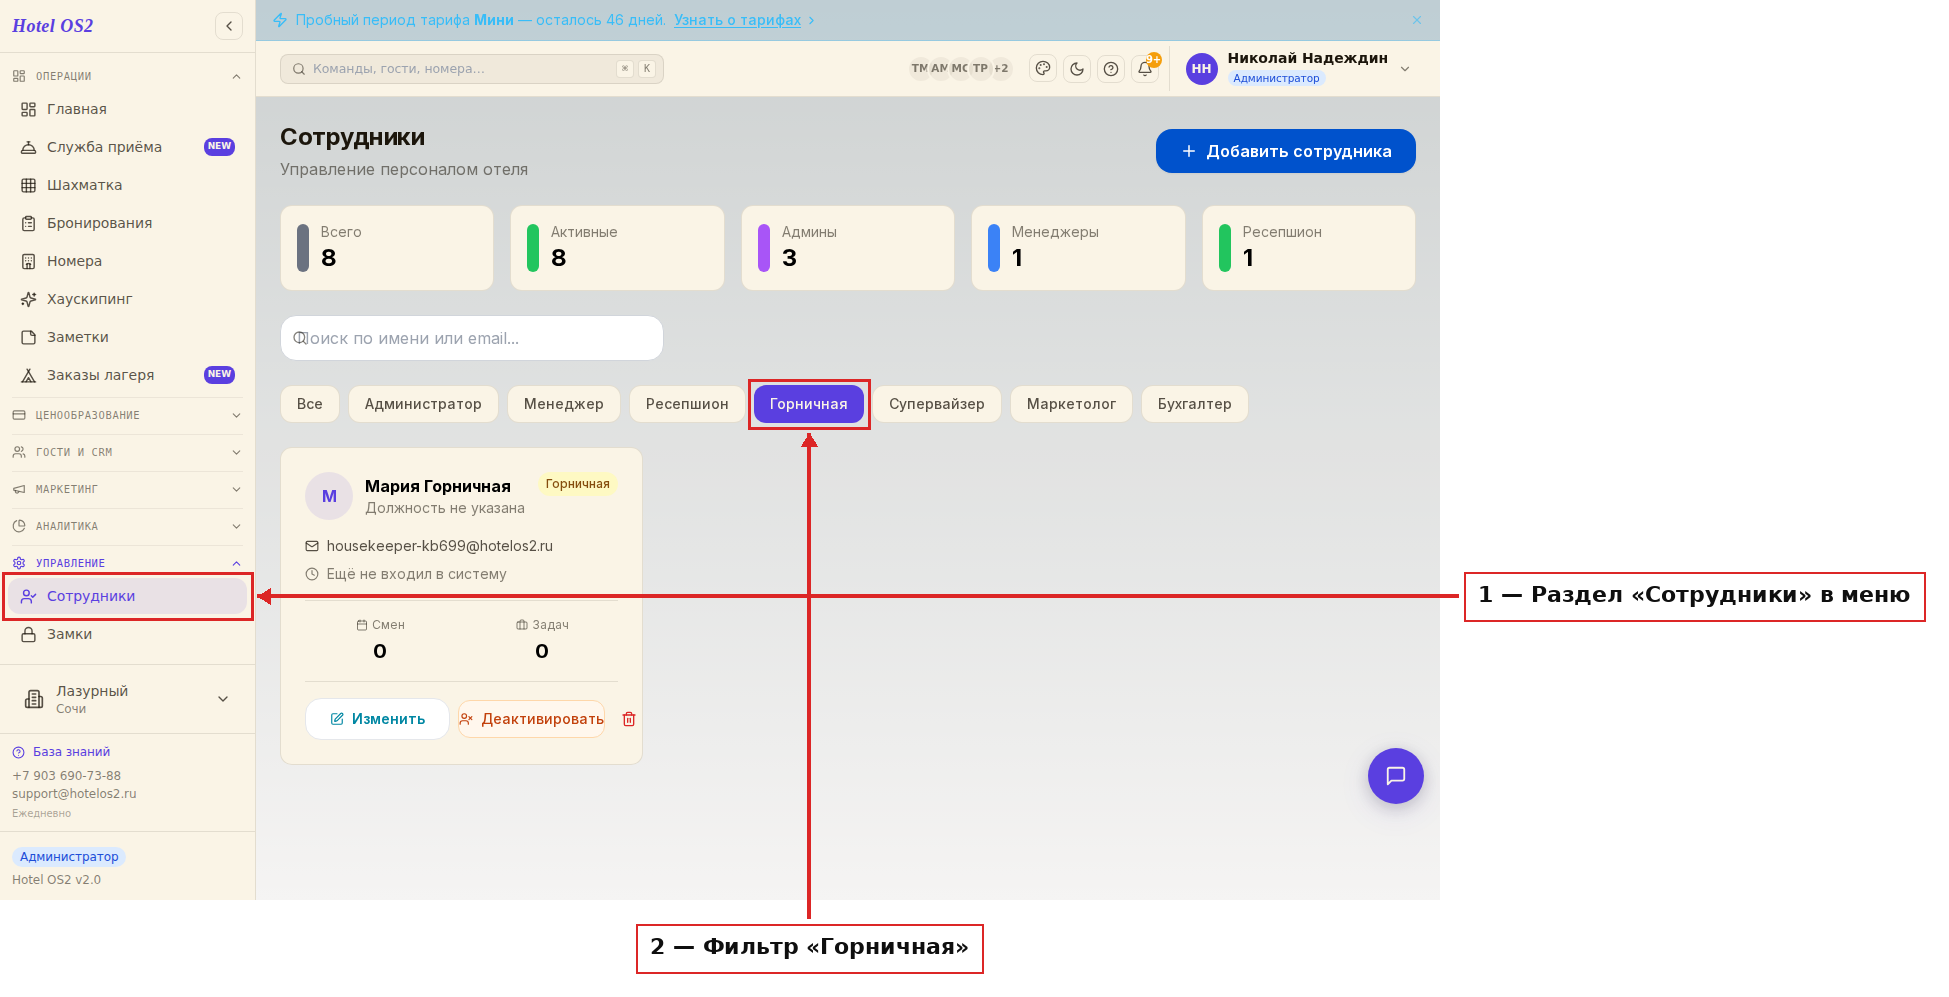The image size is (1949, 997).
Task: Deactivate Мария Горничная
Action: tap(531, 719)
